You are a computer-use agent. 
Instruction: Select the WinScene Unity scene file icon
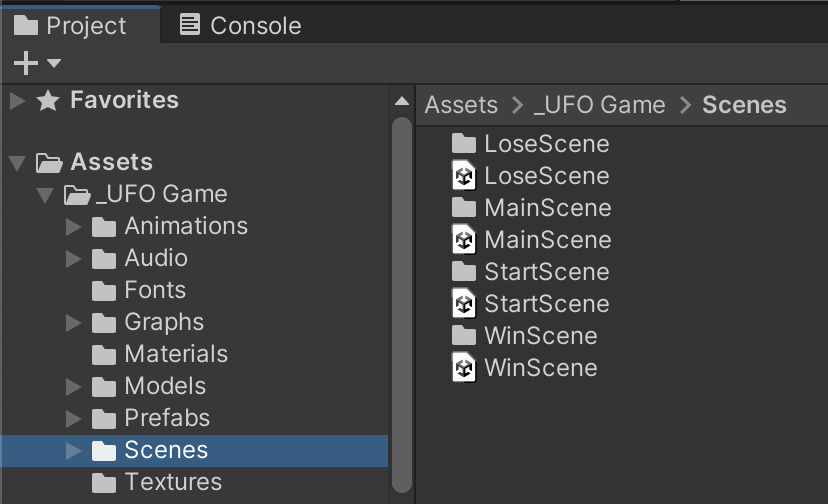[x=463, y=368]
